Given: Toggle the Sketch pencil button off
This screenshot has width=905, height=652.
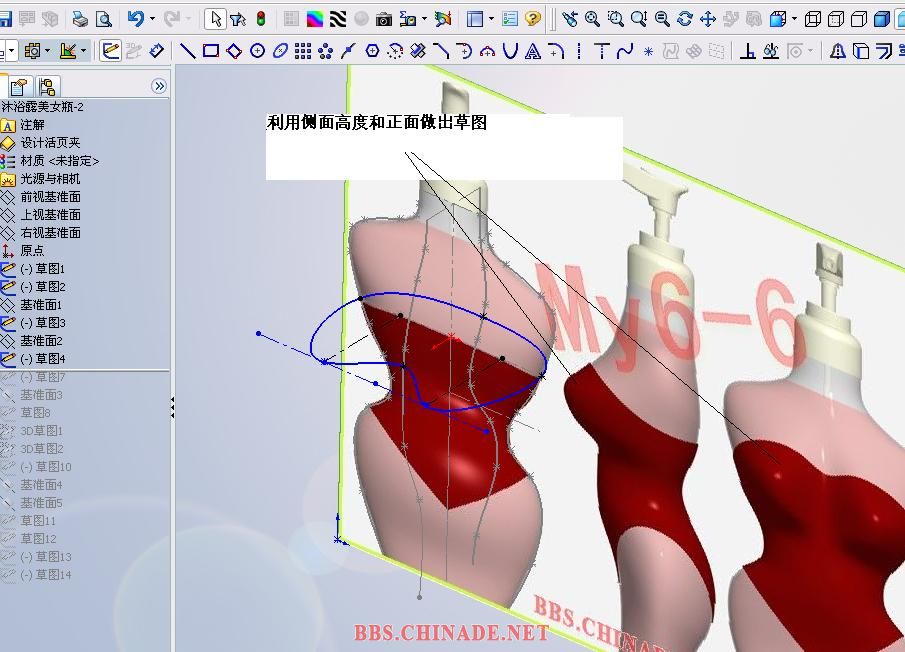Looking at the screenshot, I should [x=110, y=51].
